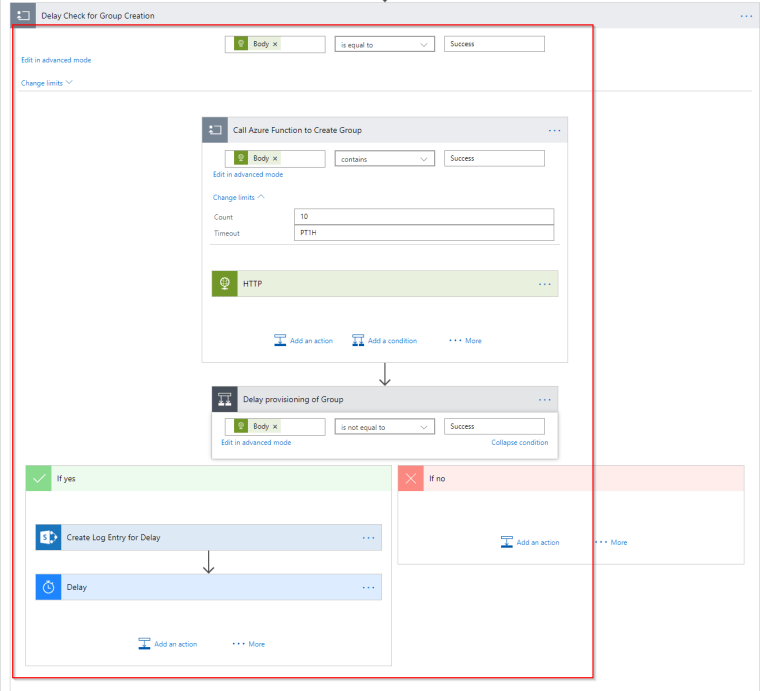Click the Delay provisioning of Group condition icon
760x691 pixels.
pos(225,399)
